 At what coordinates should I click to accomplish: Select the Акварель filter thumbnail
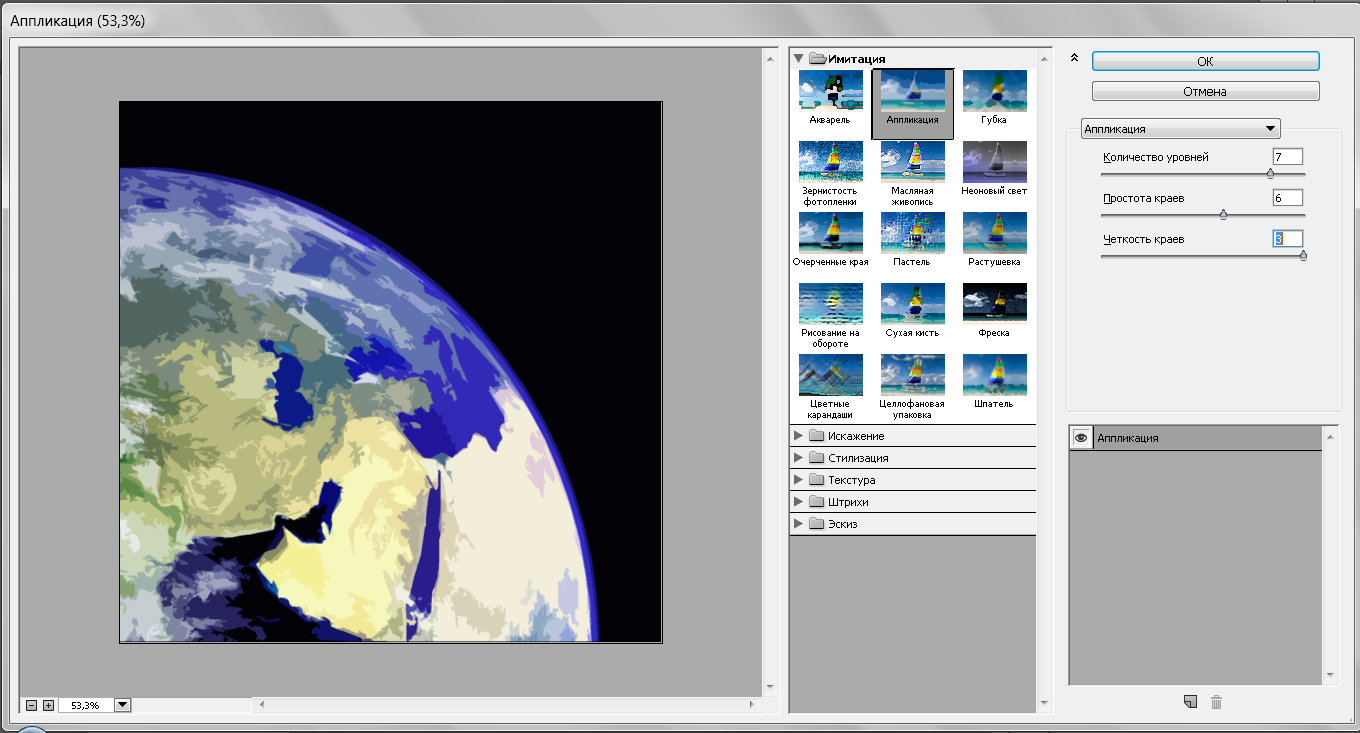(830, 91)
